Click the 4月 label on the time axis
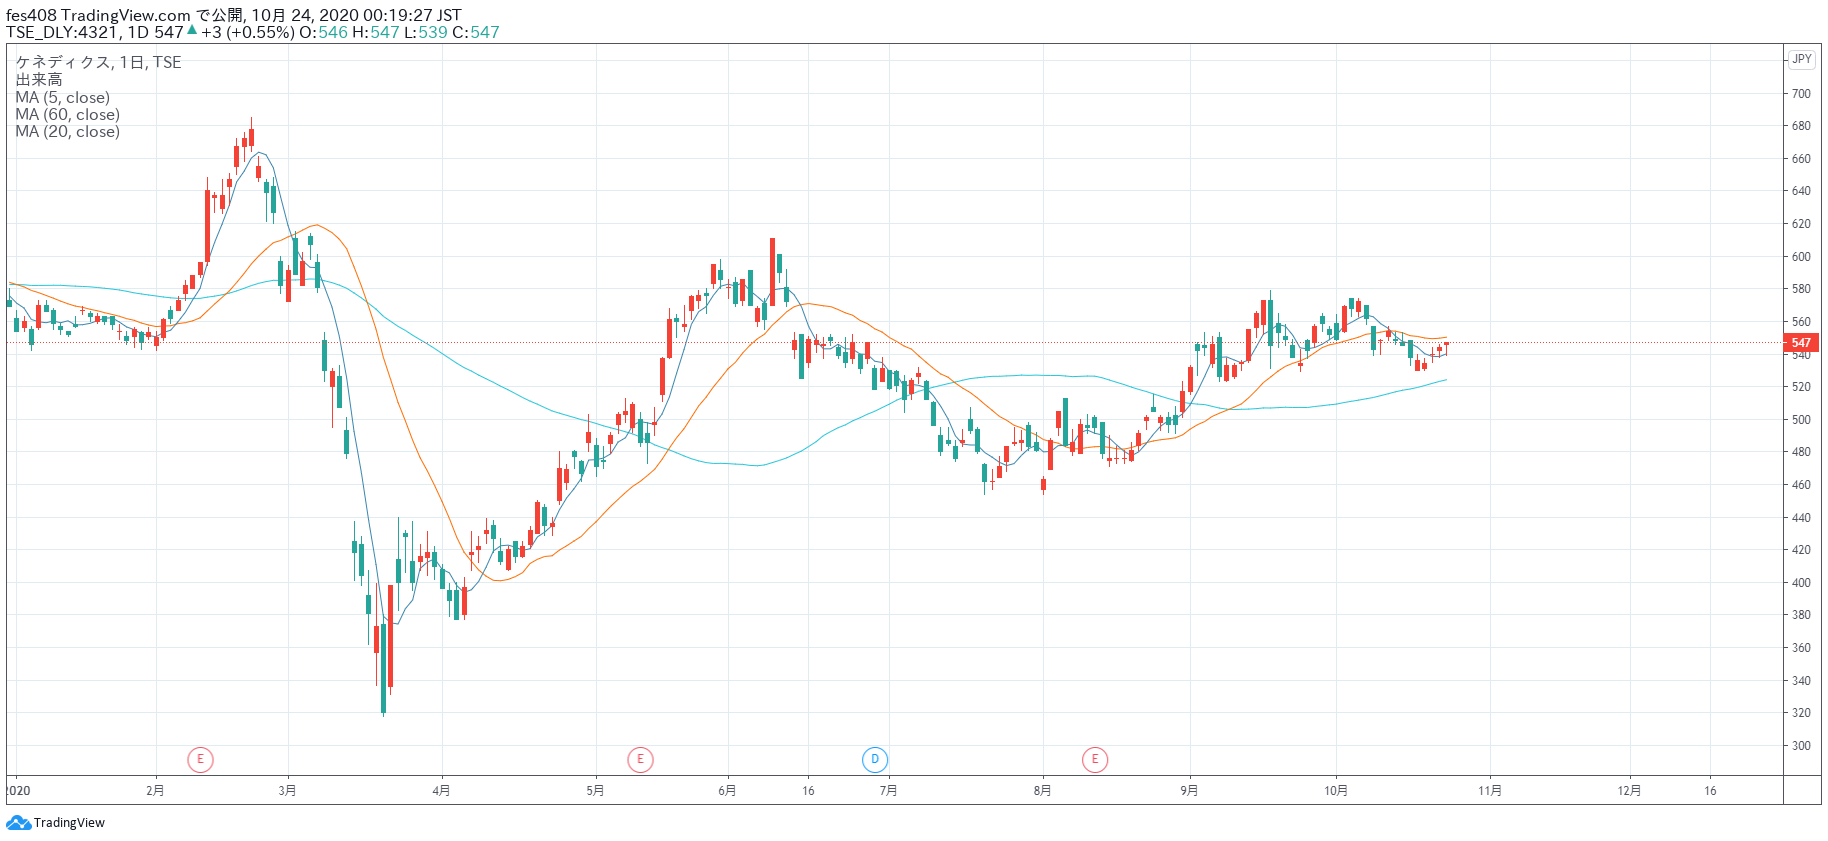 441,791
